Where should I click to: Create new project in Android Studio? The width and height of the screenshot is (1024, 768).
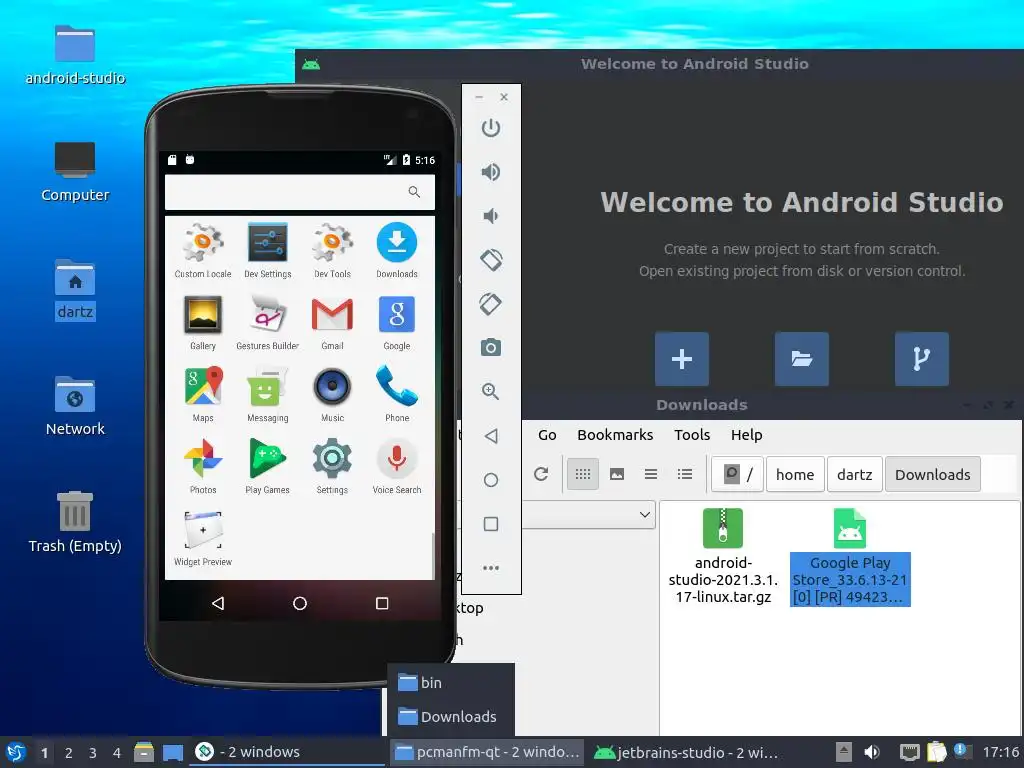[x=682, y=359]
